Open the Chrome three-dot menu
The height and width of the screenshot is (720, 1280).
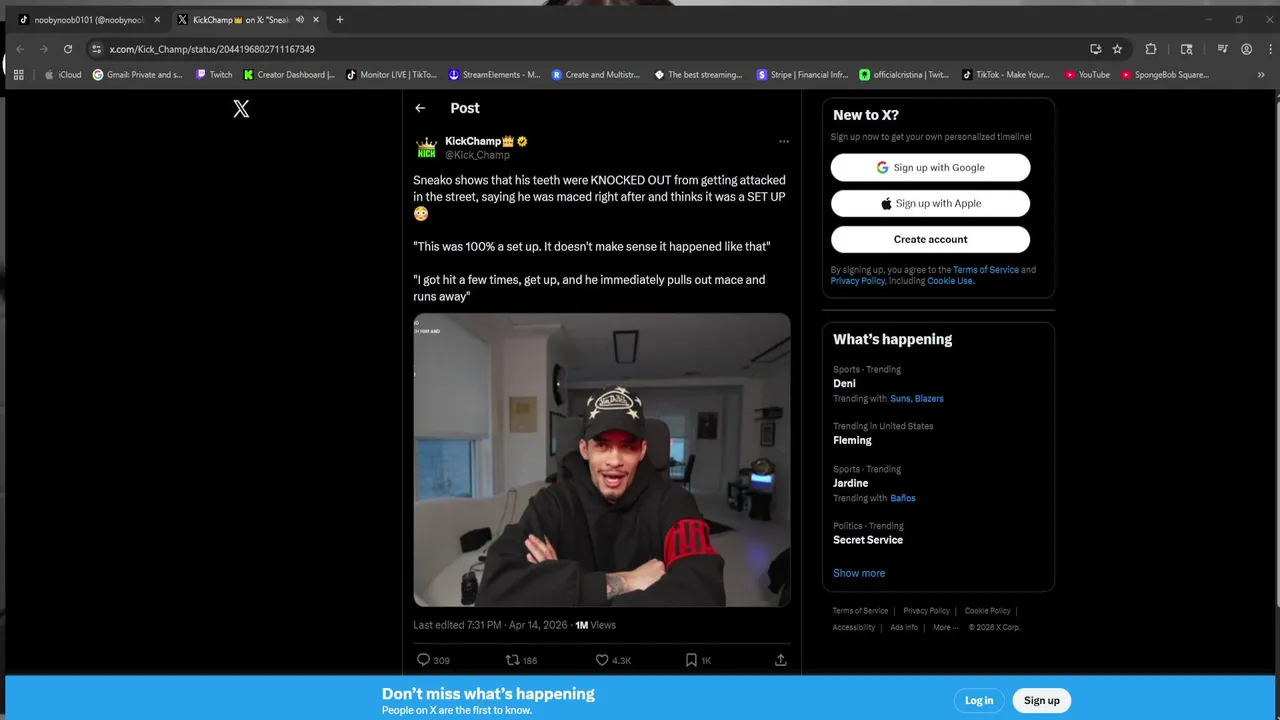point(1270,49)
